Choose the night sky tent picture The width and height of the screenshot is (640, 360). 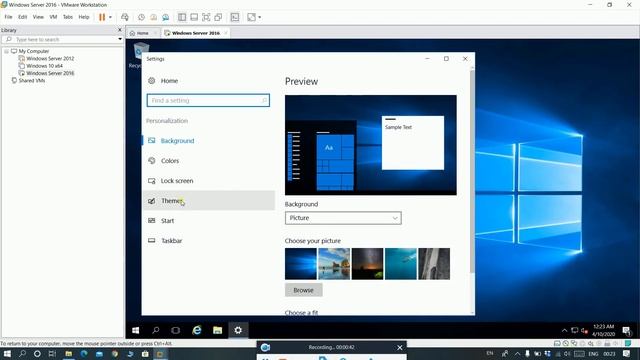click(x=367, y=264)
